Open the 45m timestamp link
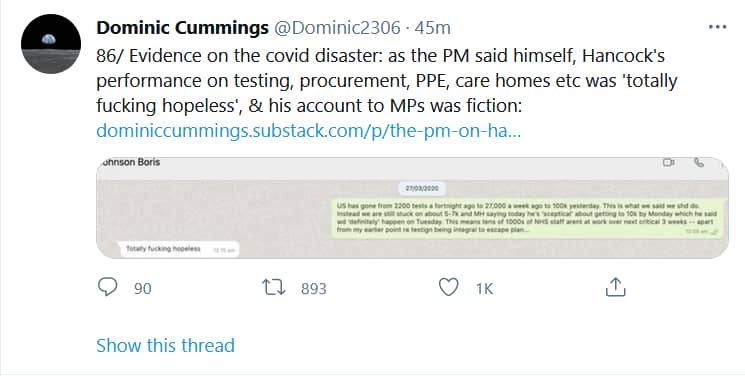 432,28
